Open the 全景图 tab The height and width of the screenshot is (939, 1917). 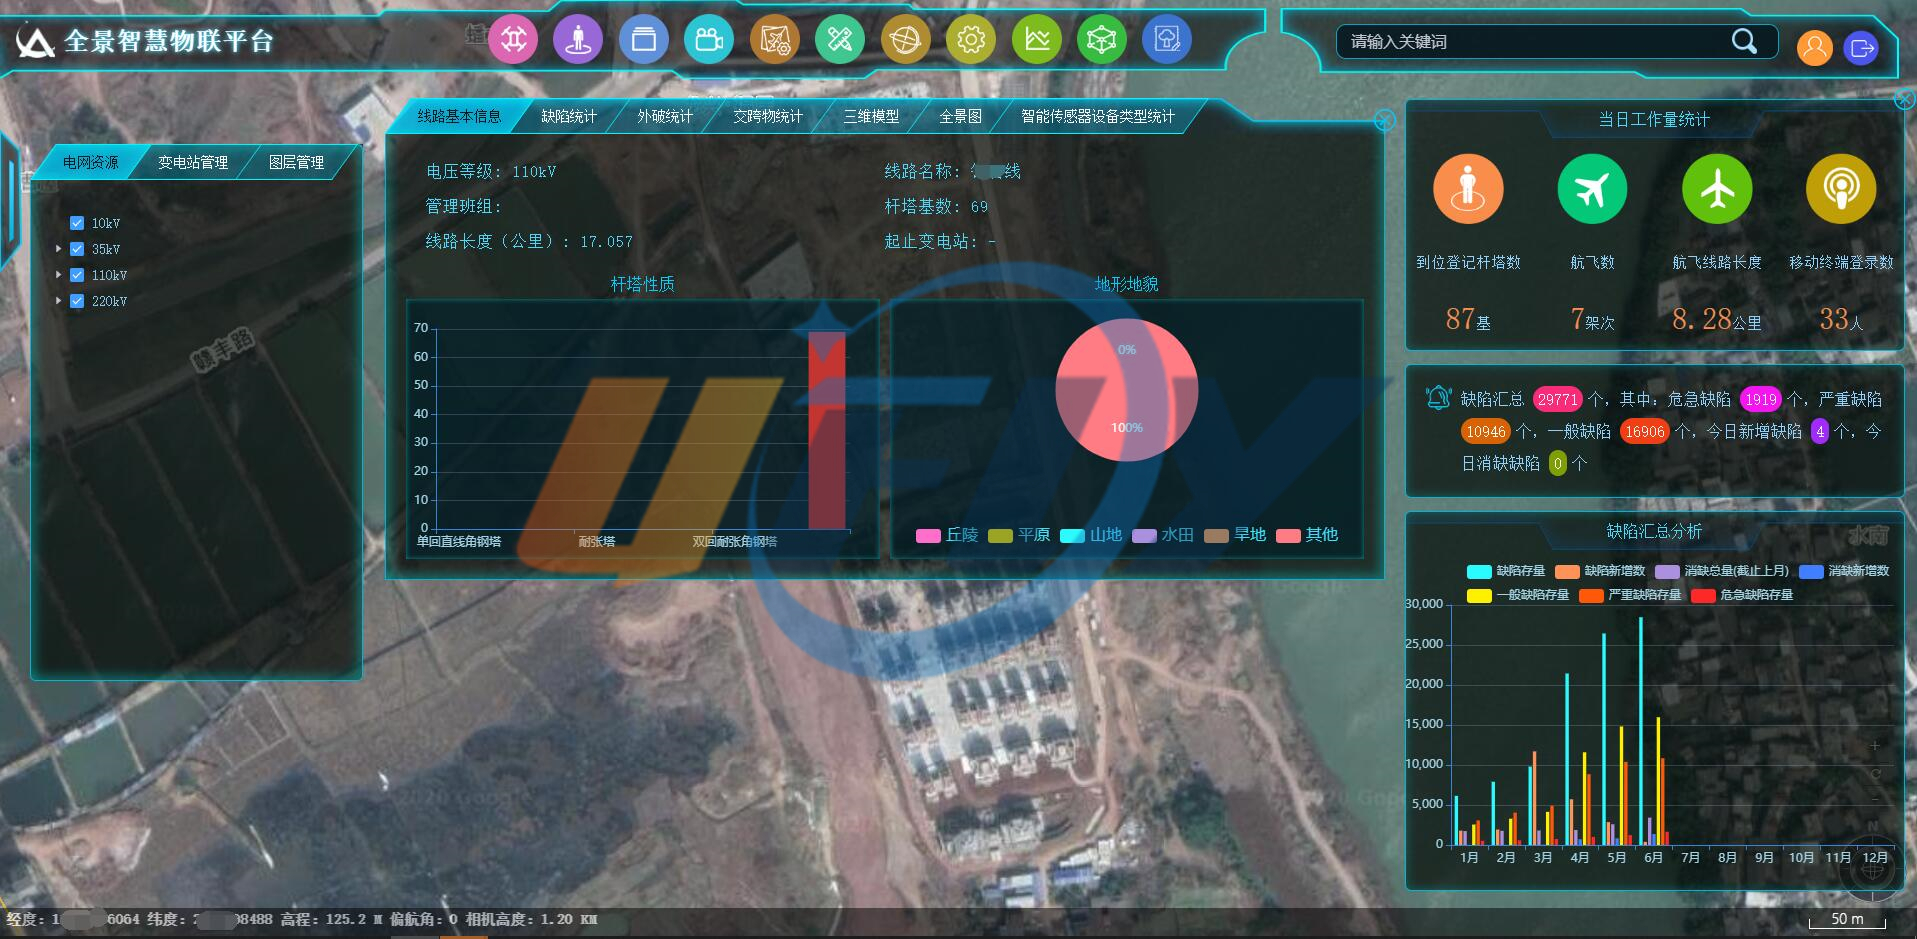click(960, 116)
